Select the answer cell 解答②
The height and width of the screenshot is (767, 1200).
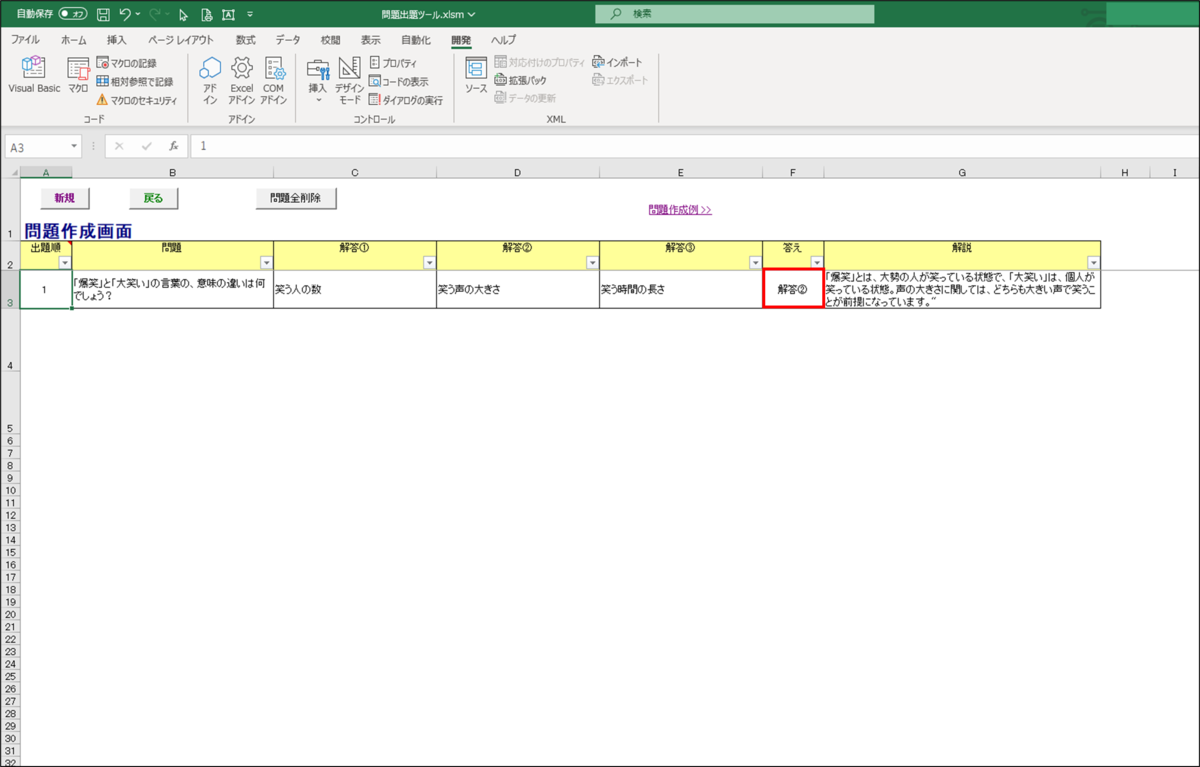tap(793, 289)
